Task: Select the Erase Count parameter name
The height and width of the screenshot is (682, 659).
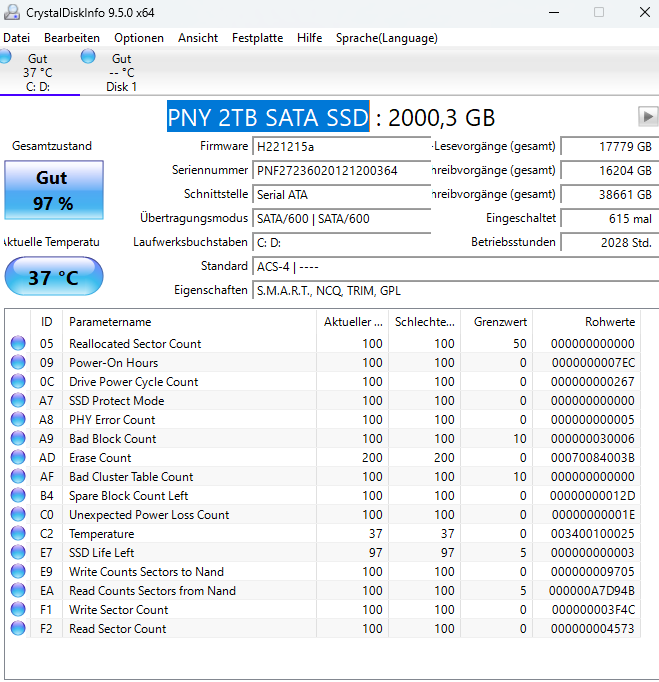Action: coord(100,458)
